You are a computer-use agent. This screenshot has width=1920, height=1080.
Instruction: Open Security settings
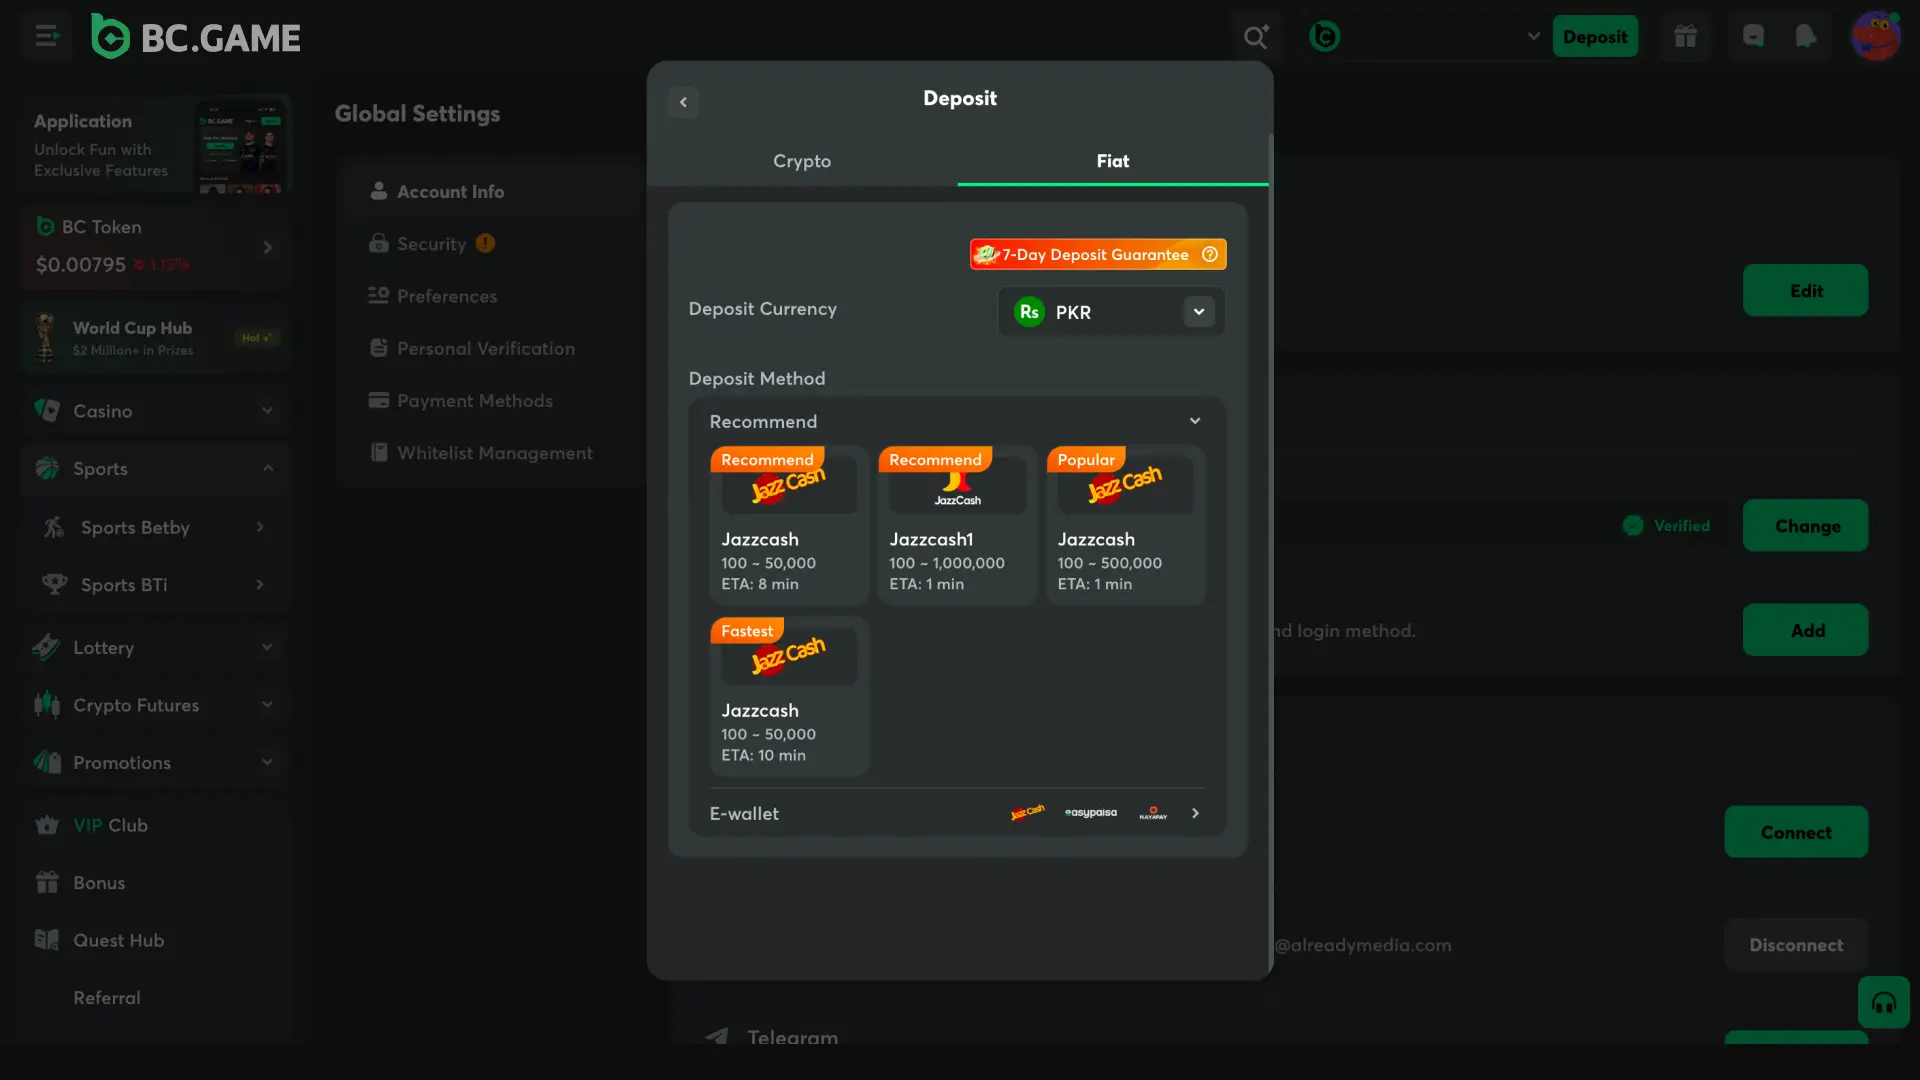point(491,243)
